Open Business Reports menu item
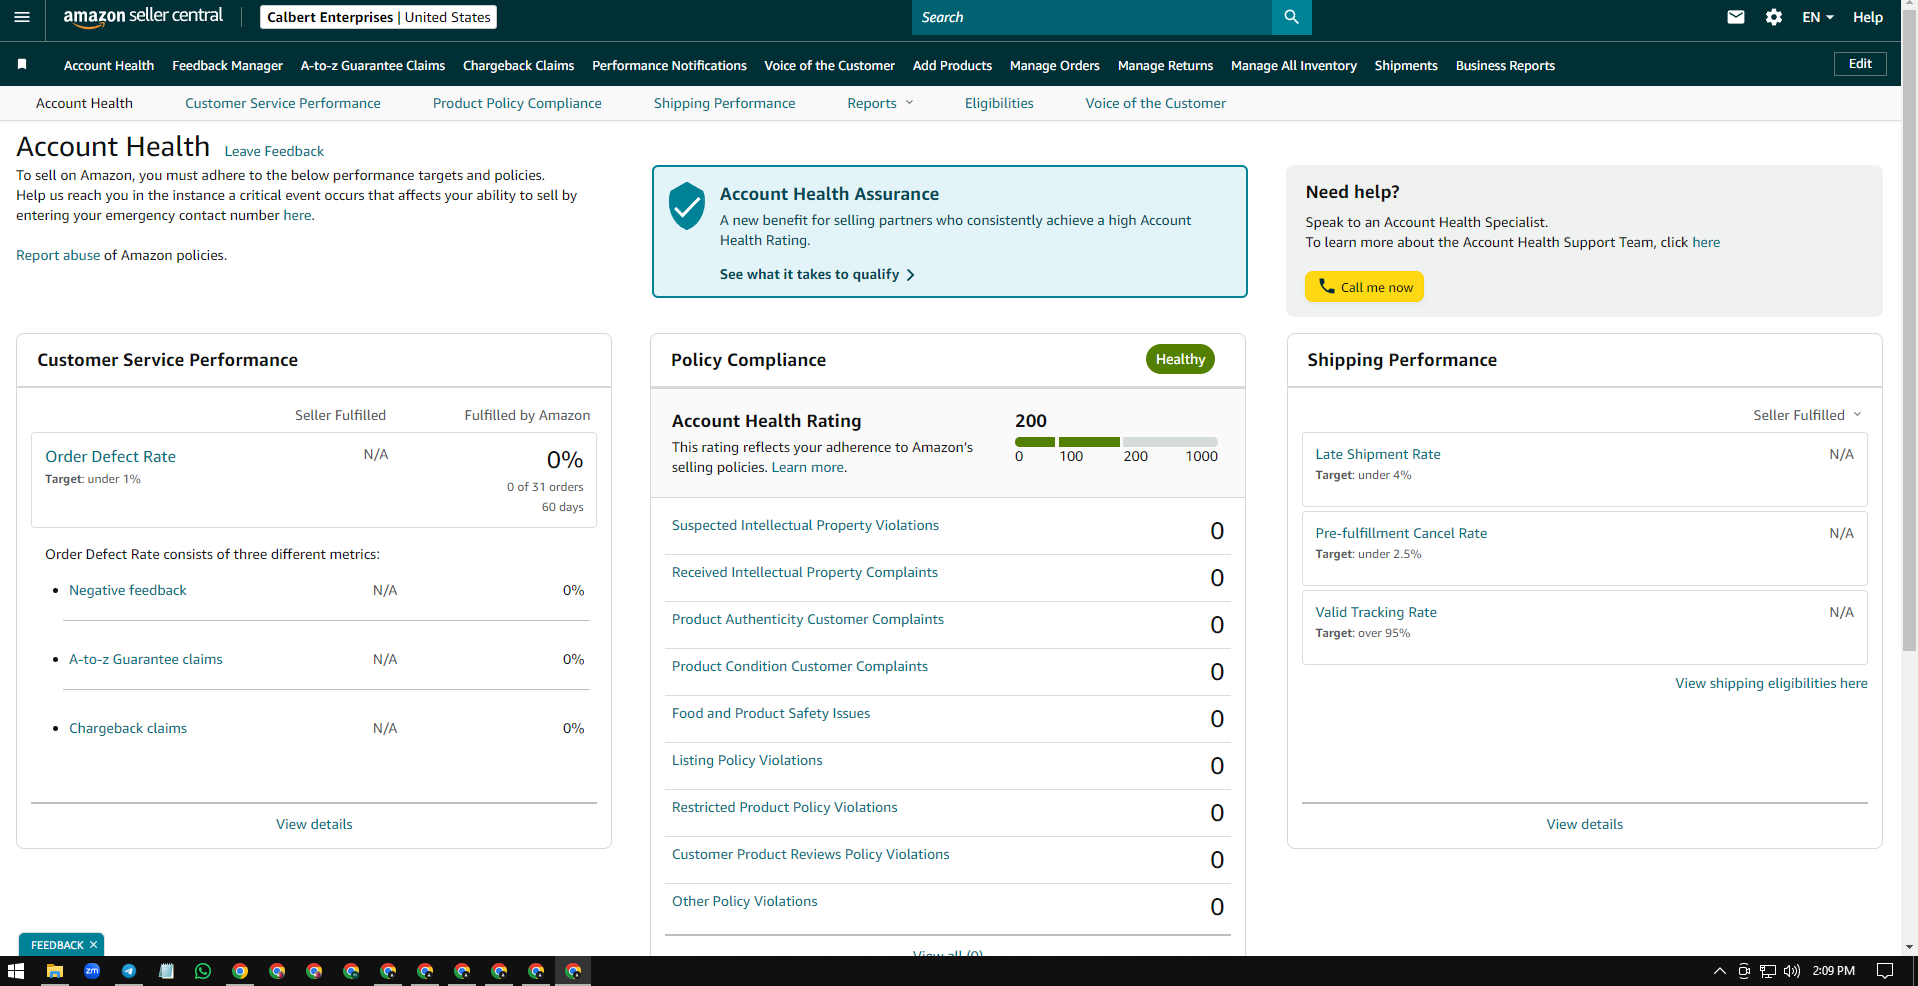 (1505, 65)
